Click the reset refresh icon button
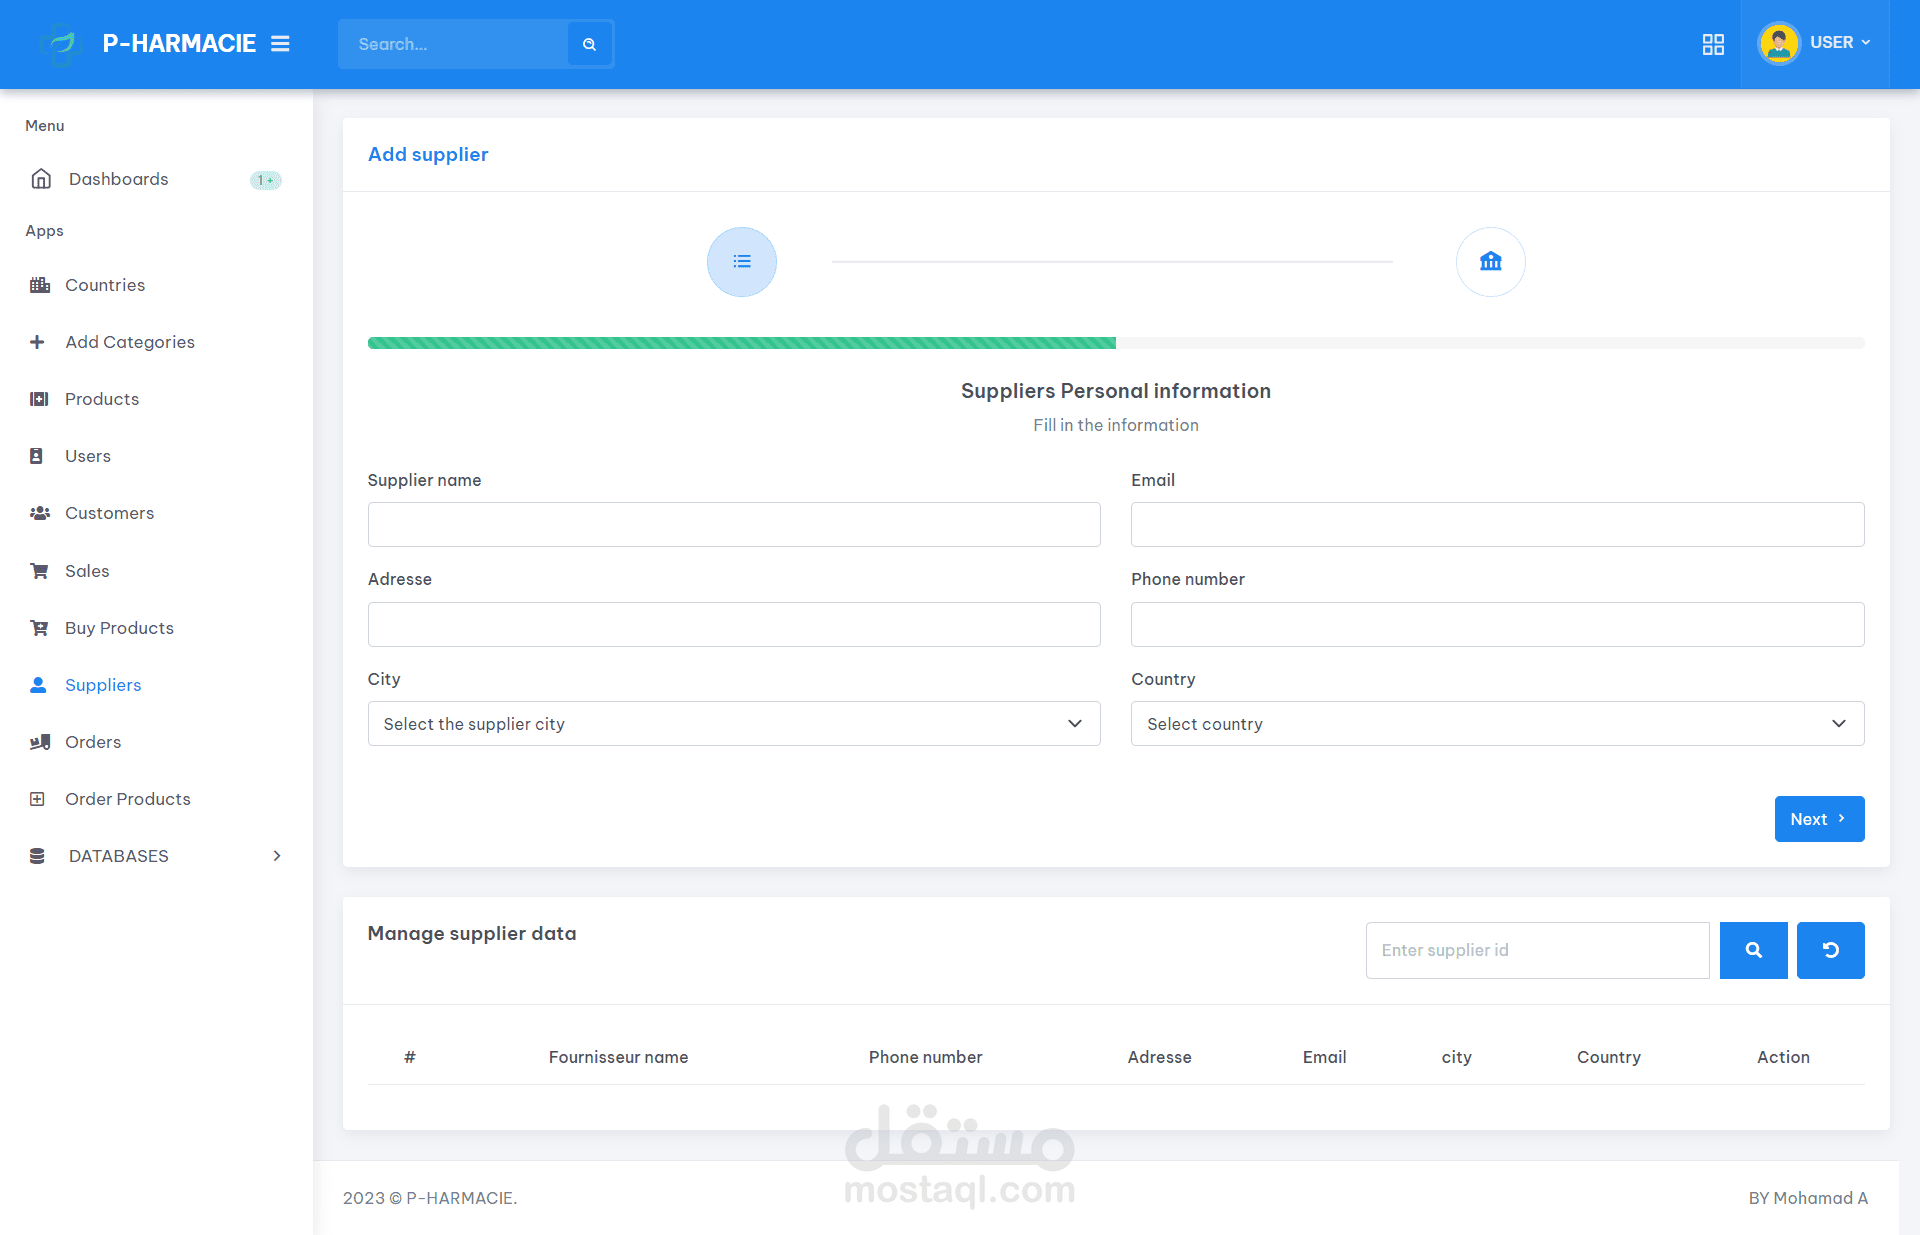 point(1830,950)
